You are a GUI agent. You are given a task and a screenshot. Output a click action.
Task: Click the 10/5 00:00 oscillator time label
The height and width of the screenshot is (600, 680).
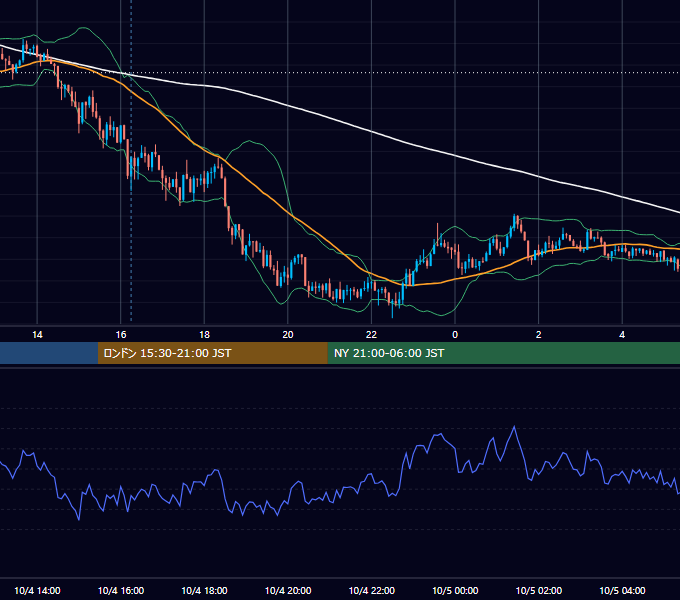(x=455, y=590)
